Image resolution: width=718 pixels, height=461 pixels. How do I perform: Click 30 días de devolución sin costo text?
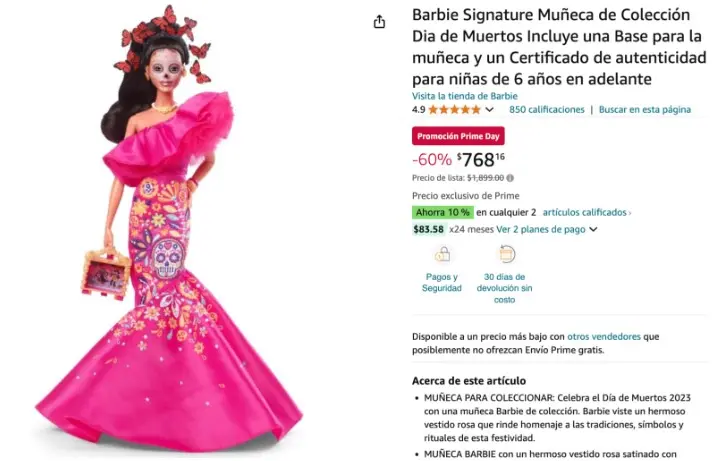coord(505,288)
